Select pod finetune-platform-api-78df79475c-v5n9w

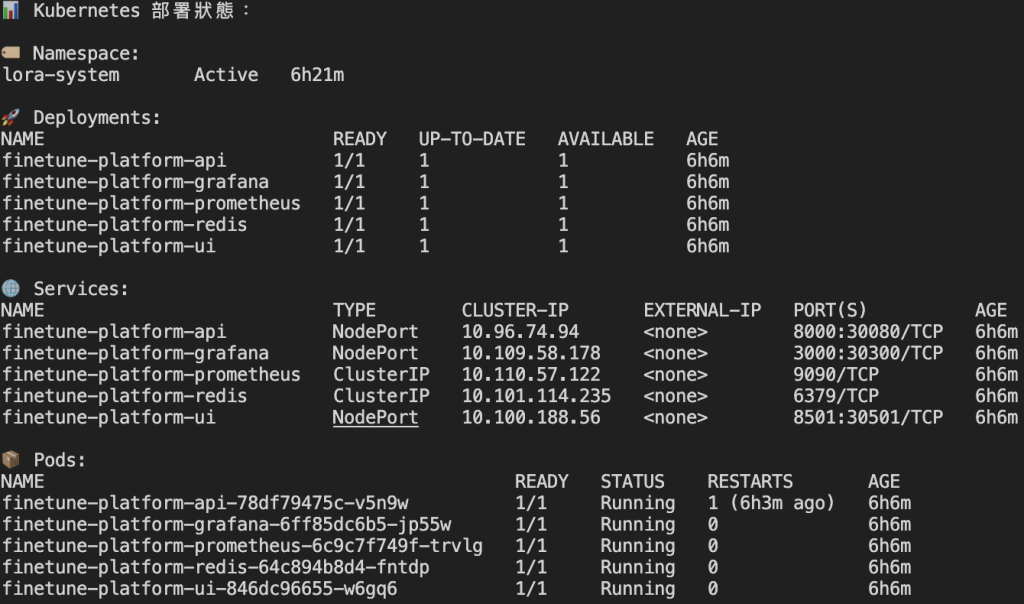(x=205, y=503)
